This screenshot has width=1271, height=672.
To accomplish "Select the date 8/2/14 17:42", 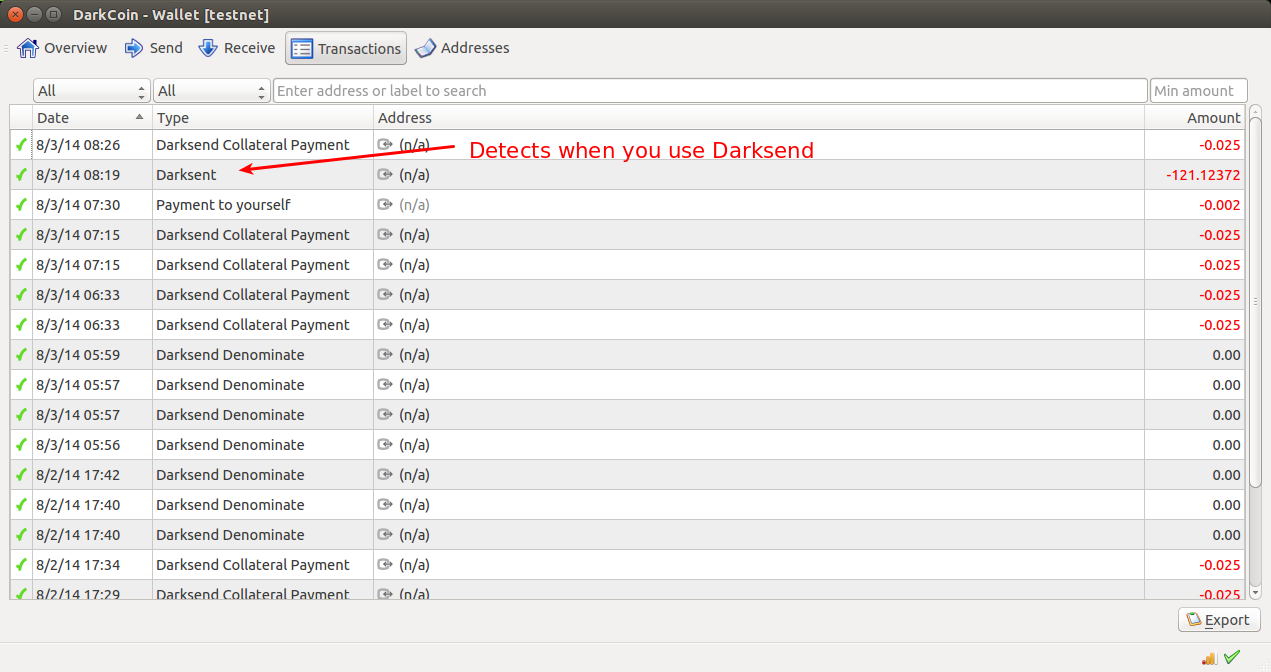I will coord(78,475).
